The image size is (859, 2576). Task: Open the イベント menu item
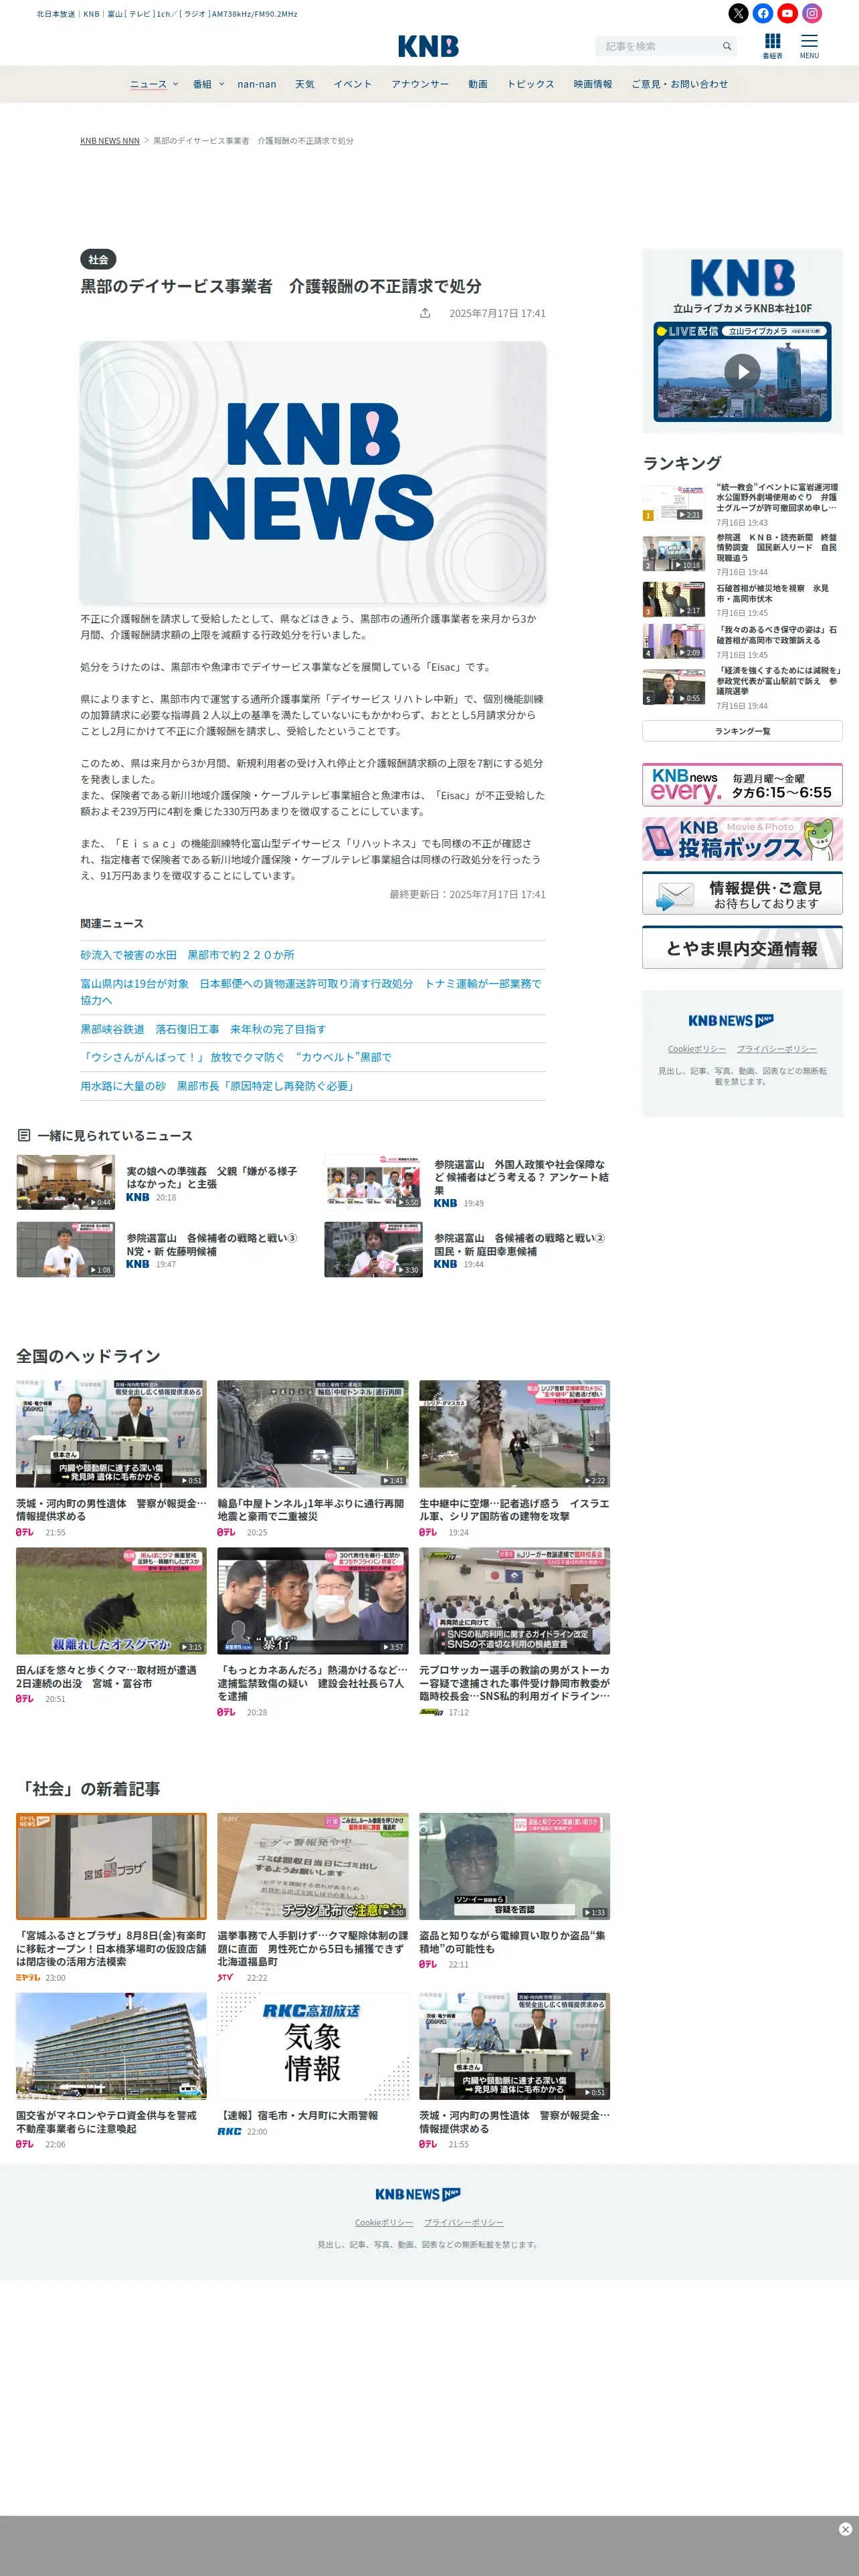(x=353, y=84)
